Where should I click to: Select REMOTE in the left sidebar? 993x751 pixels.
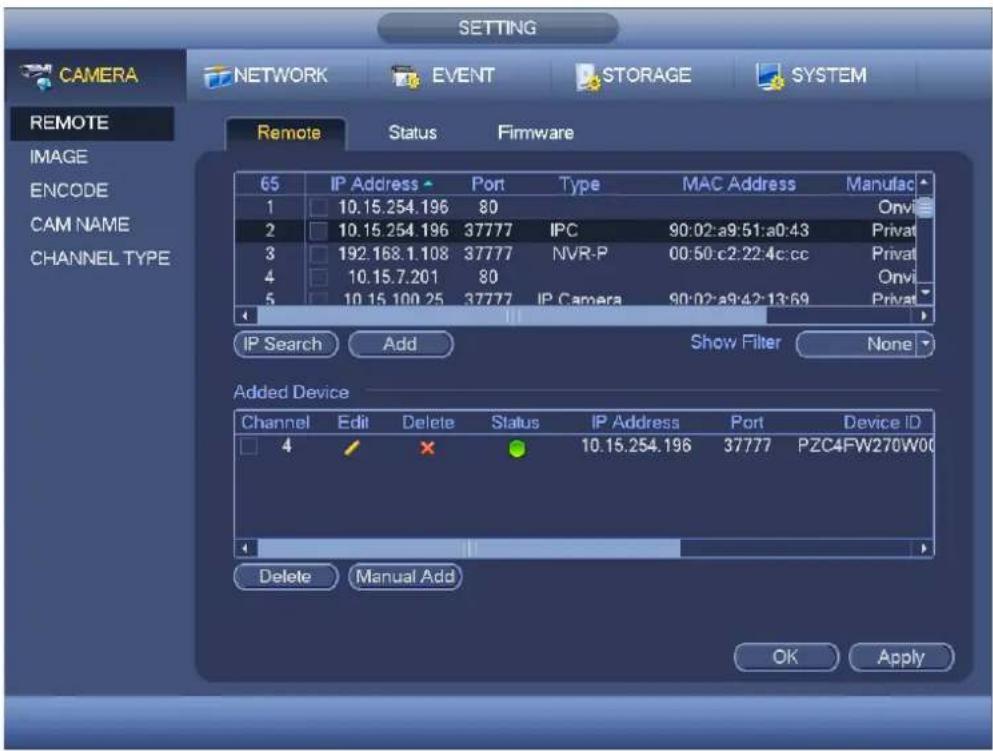tap(92, 123)
